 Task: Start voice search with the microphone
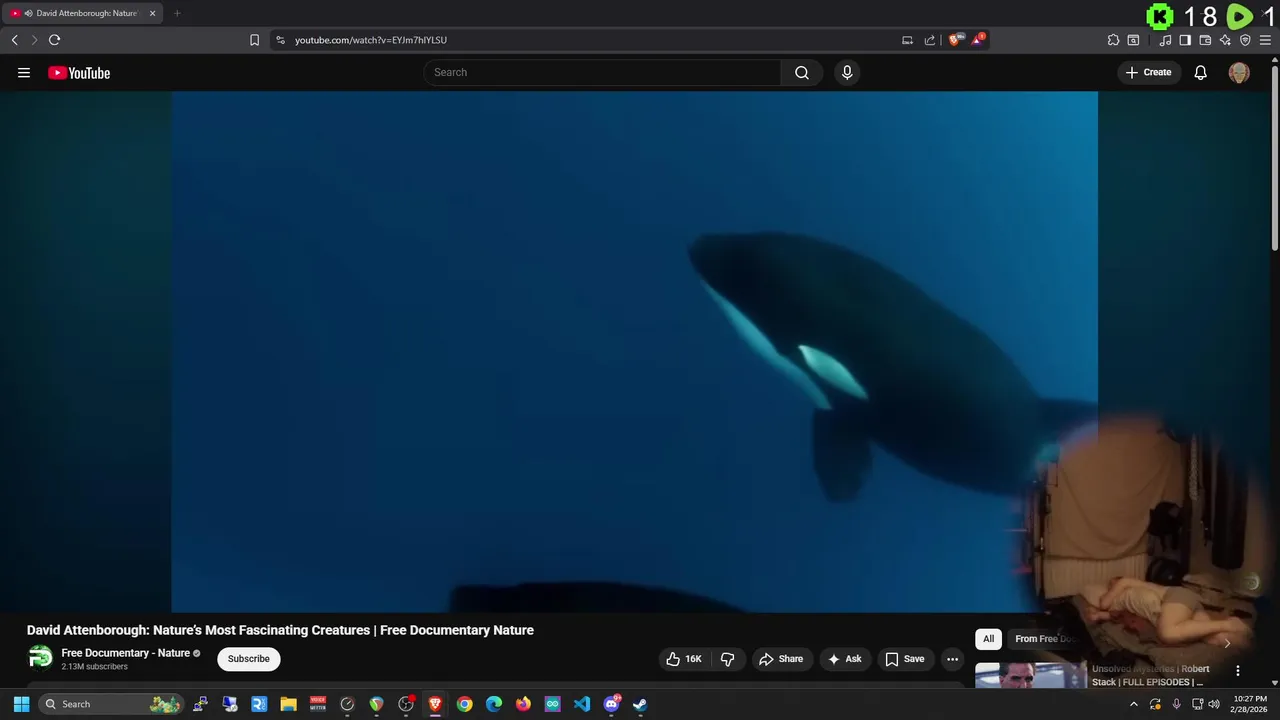(847, 72)
